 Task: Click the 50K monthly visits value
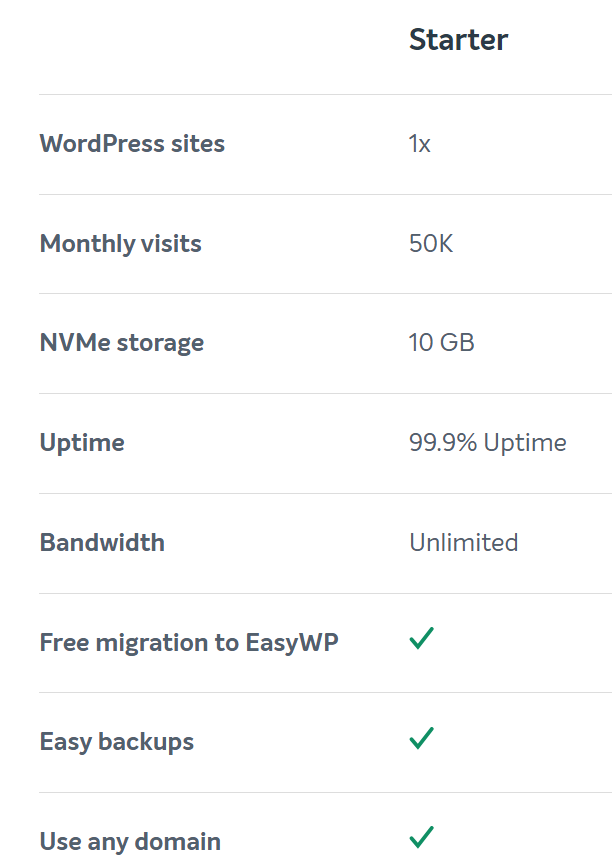(431, 244)
